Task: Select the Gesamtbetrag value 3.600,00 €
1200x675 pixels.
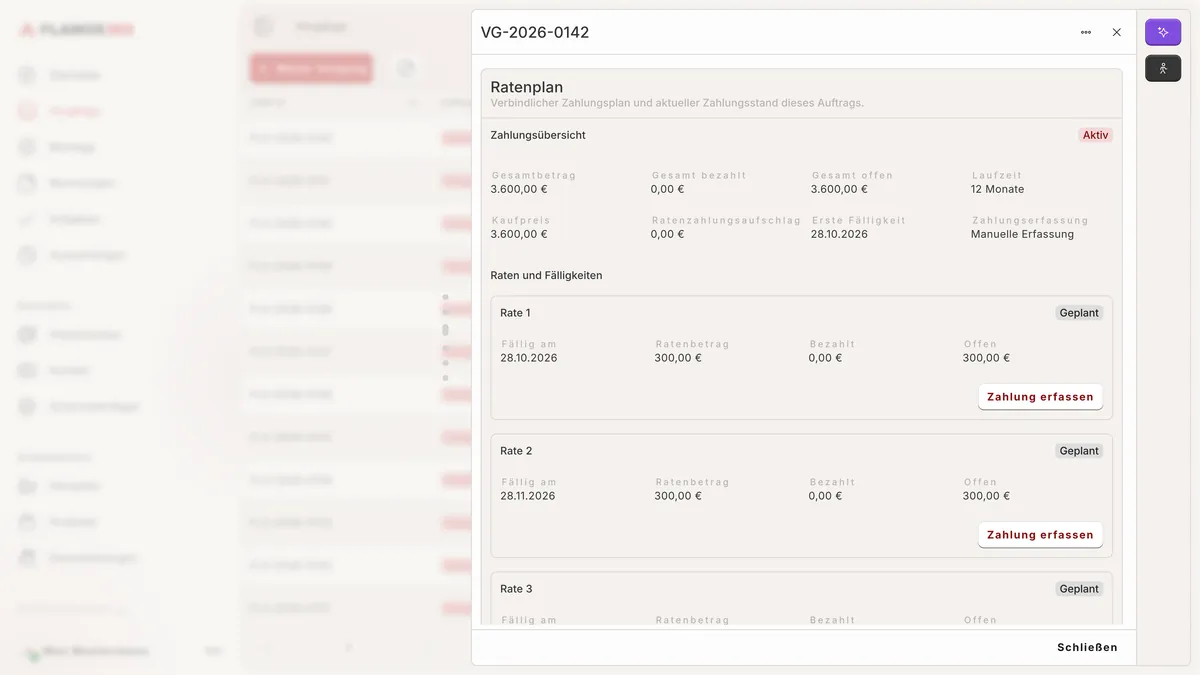Action: pos(519,189)
